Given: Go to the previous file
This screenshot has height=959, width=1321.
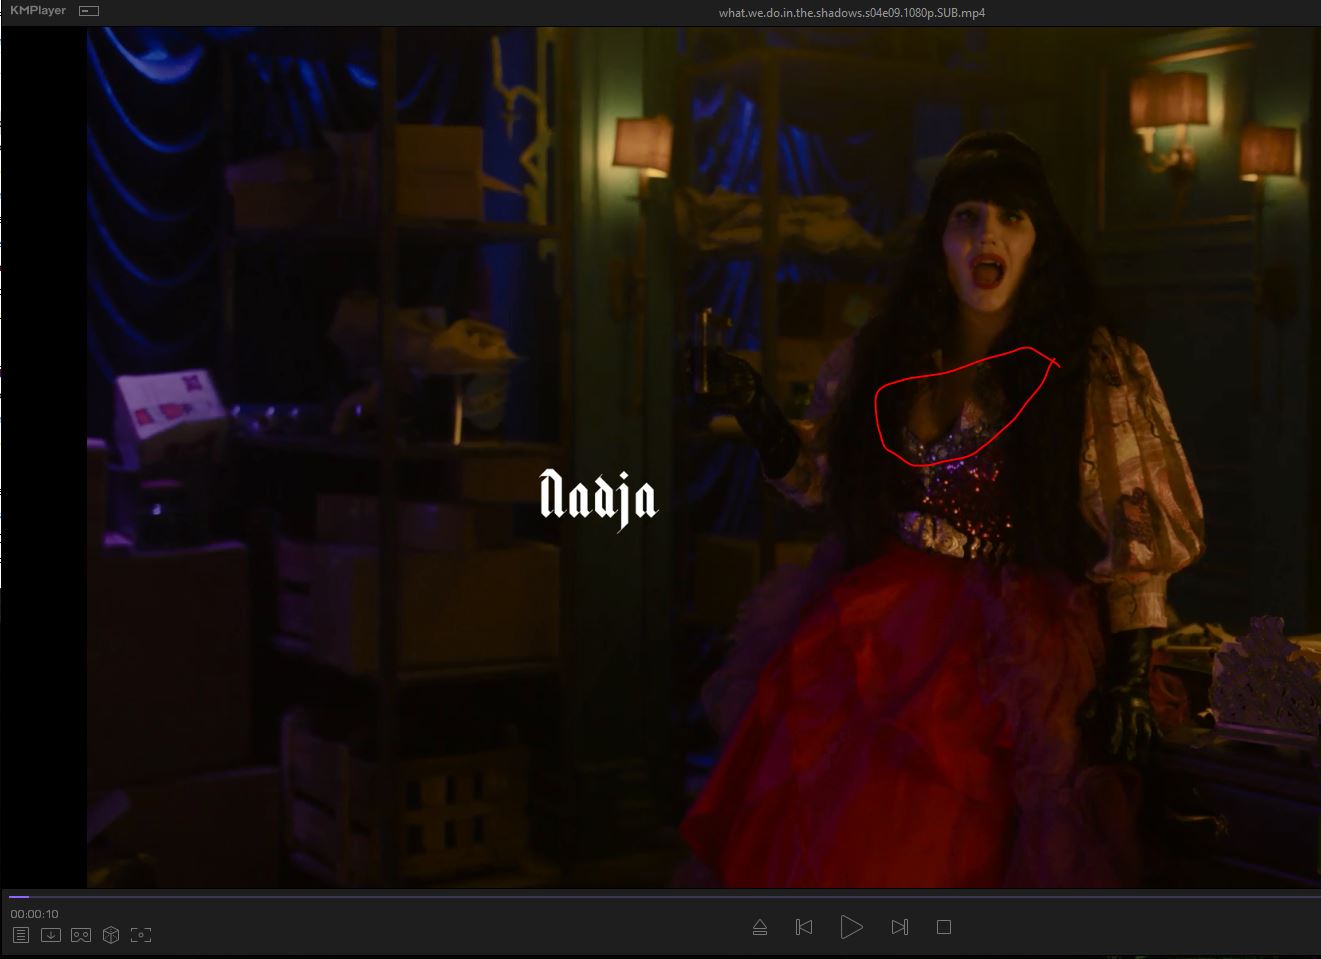Looking at the screenshot, I should pyautogui.click(x=804, y=927).
